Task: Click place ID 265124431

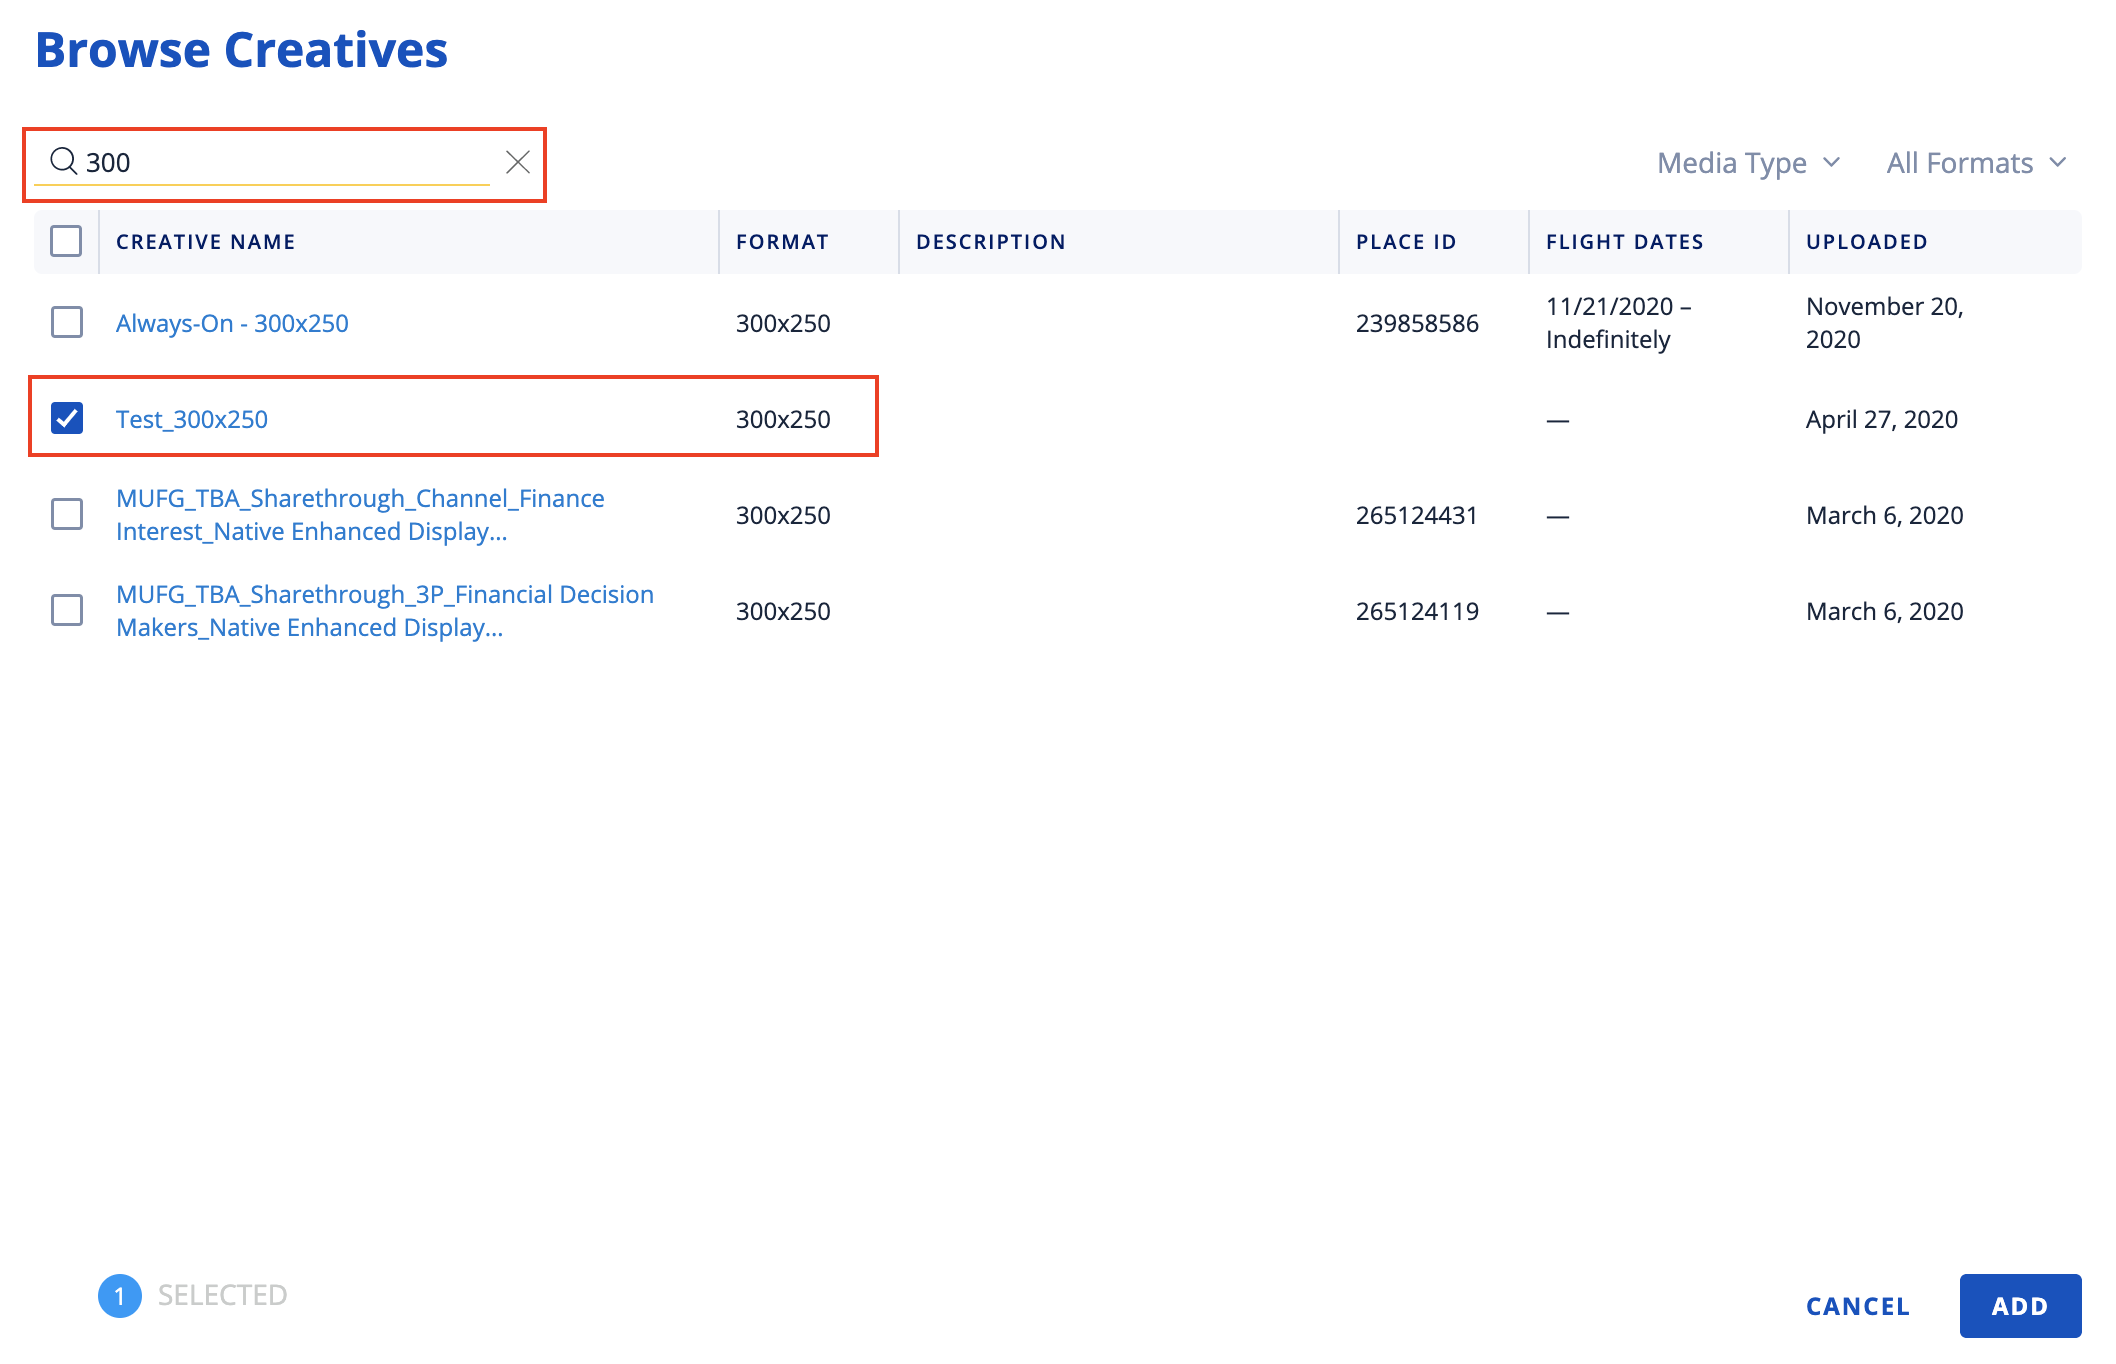Action: pyautogui.click(x=1417, y=515)
